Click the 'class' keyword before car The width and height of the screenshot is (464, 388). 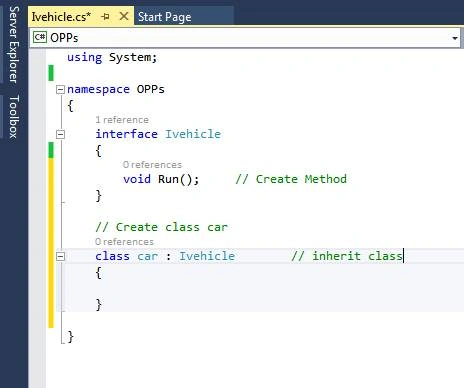[x=112, y=256]
